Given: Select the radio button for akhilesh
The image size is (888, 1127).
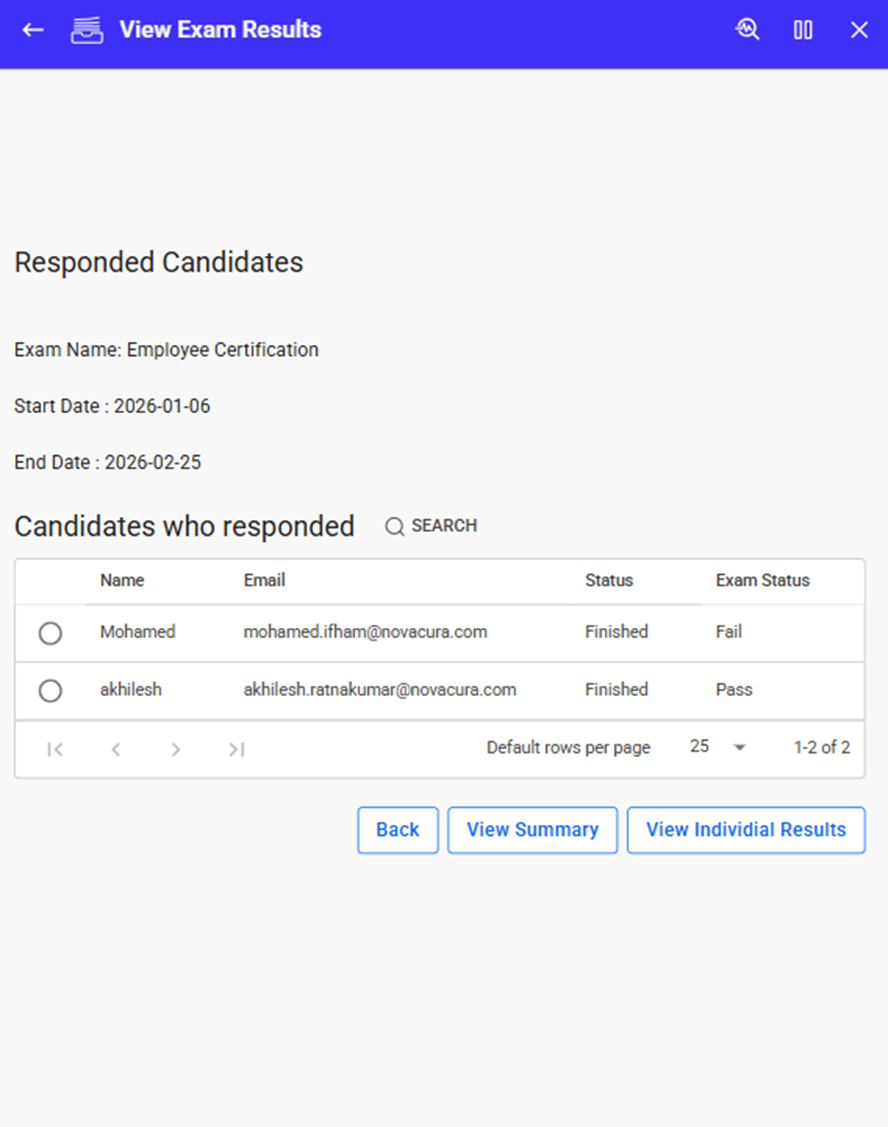Looking at the screenshot, I should [50, 690].
